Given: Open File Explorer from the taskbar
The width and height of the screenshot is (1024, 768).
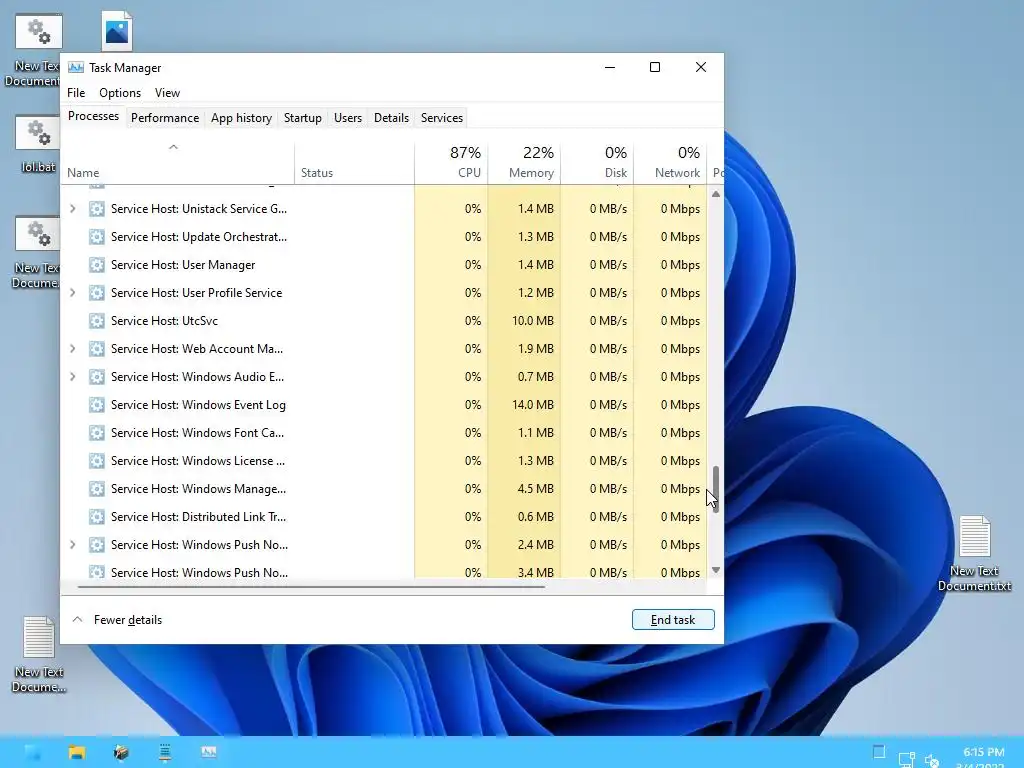Looking at the screenshot, I should [77, 752].
